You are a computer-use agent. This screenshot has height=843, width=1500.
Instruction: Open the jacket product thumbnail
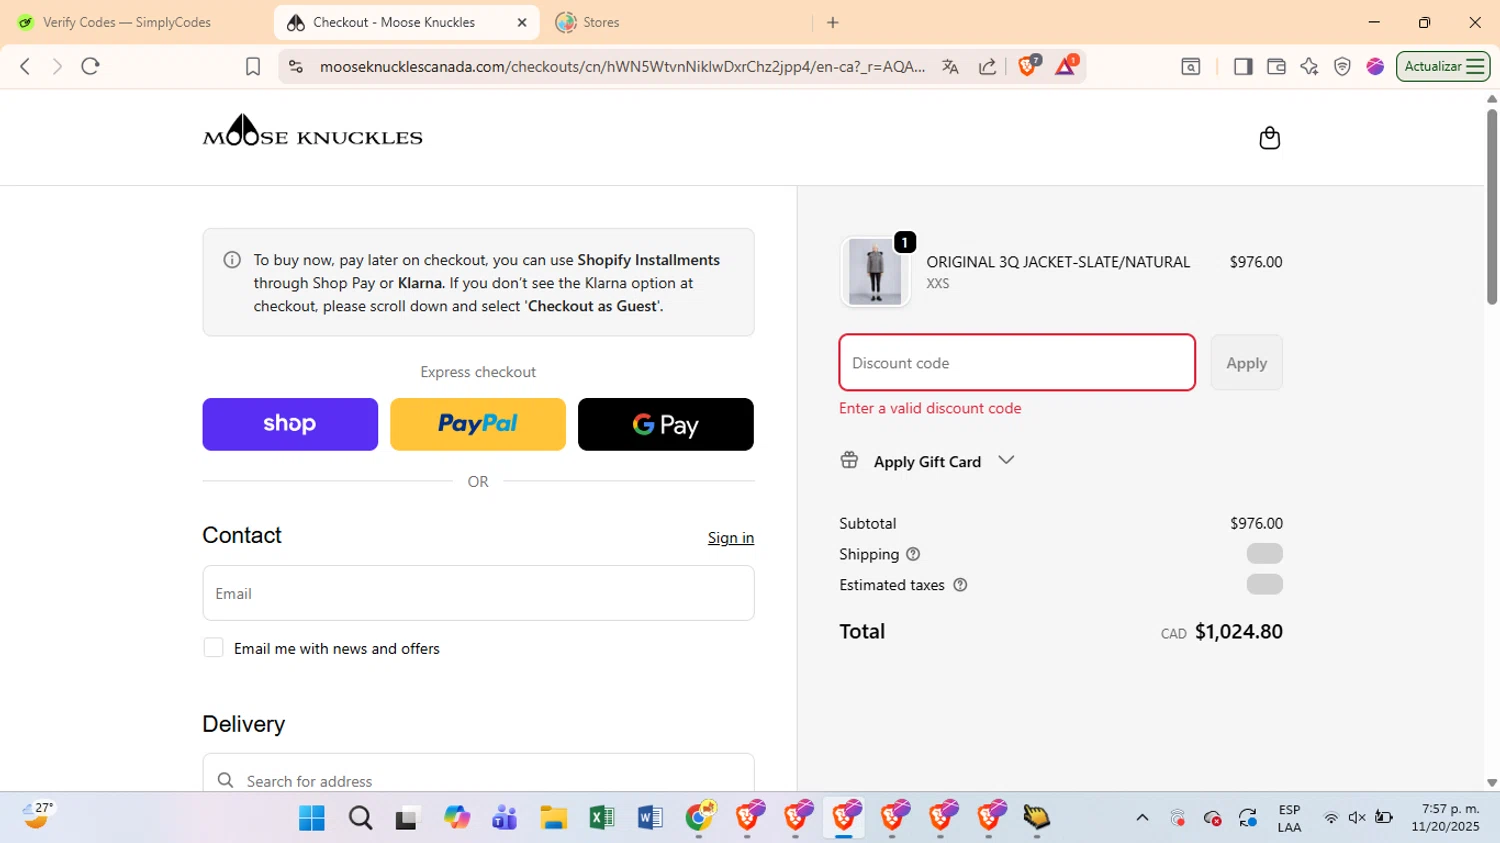click(875, 272)
